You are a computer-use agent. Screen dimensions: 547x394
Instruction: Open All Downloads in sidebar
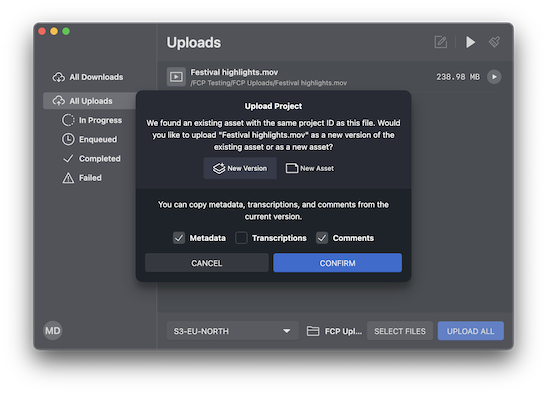(x=88, y=77)
